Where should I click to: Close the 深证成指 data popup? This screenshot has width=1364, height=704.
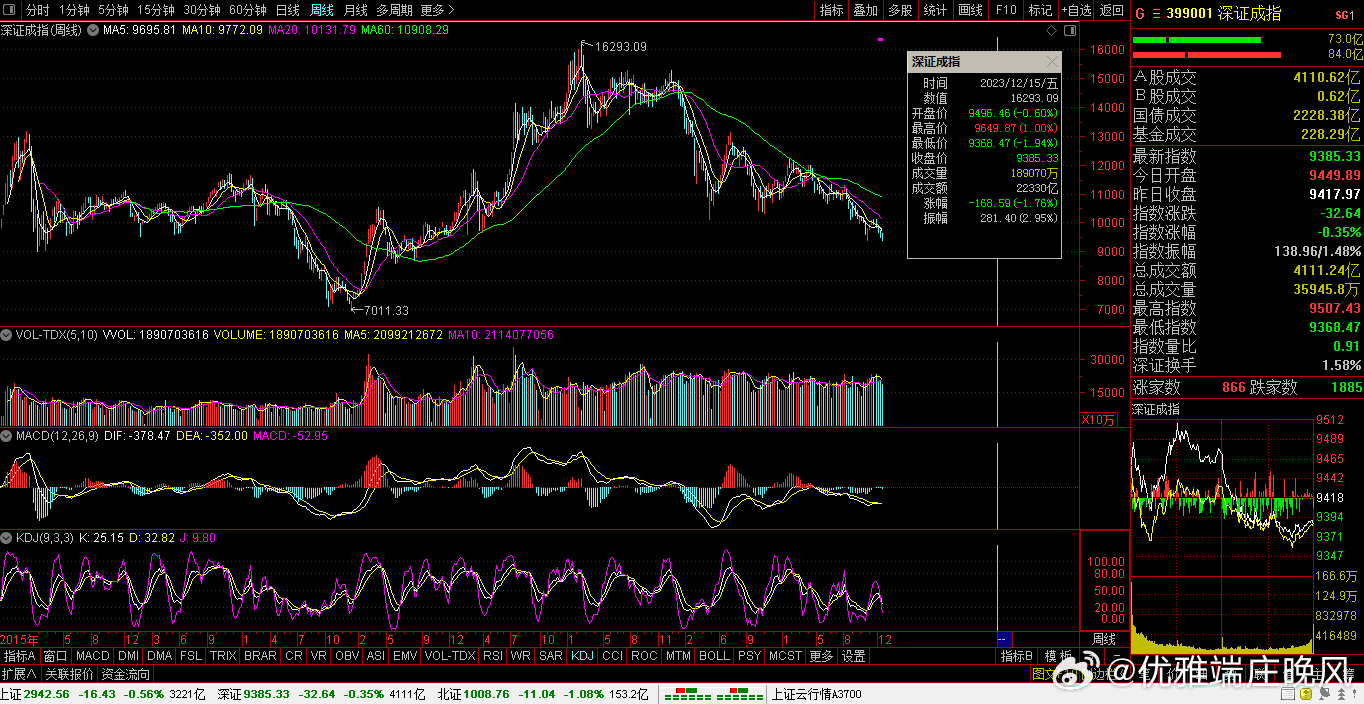[1051, 62]
